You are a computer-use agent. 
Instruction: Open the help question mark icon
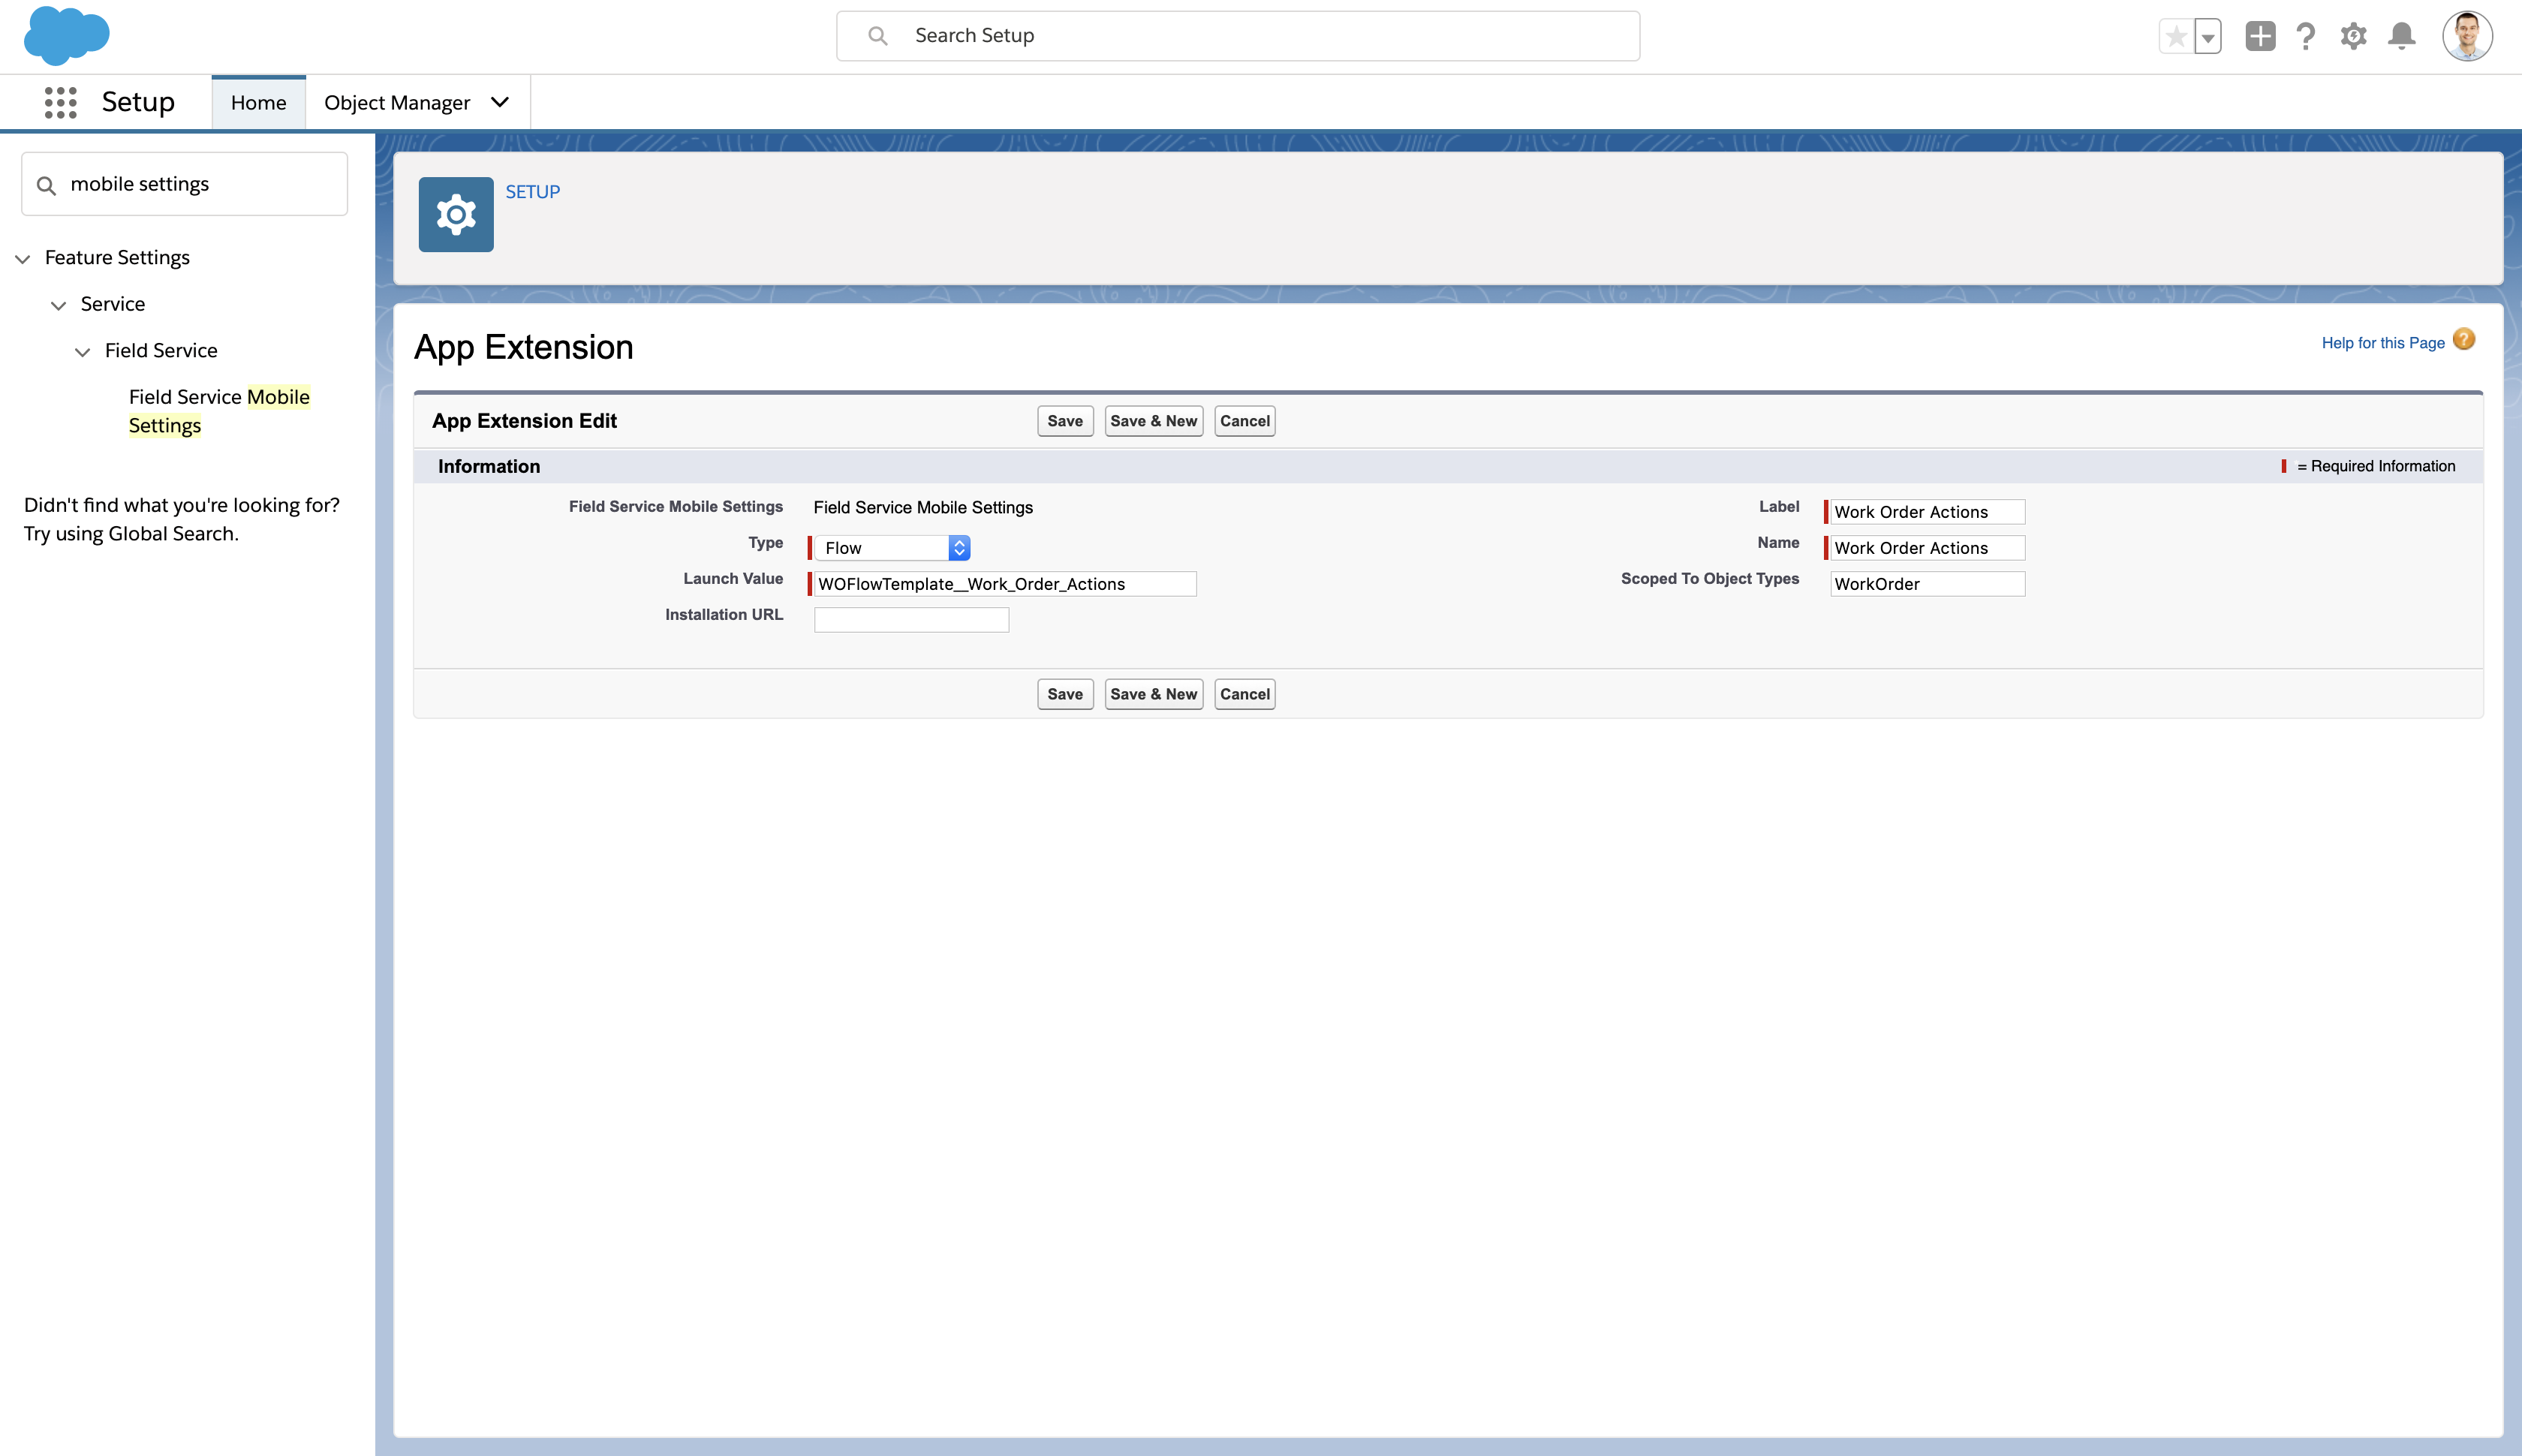point(2306,36)
